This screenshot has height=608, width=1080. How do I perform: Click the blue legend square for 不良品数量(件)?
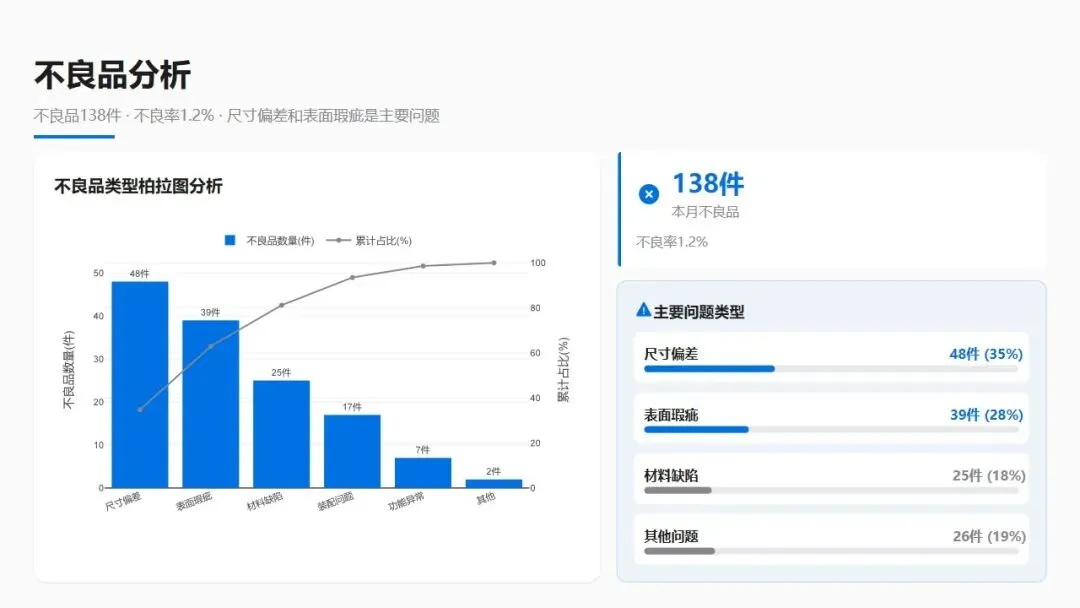(x=230, y=240)
